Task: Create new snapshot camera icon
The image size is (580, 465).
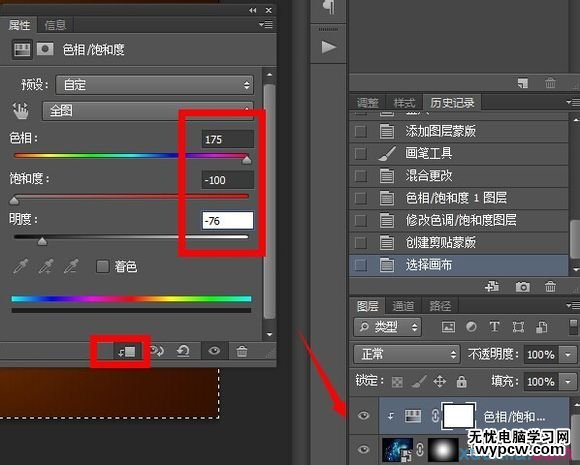Action: pos(522,287)
